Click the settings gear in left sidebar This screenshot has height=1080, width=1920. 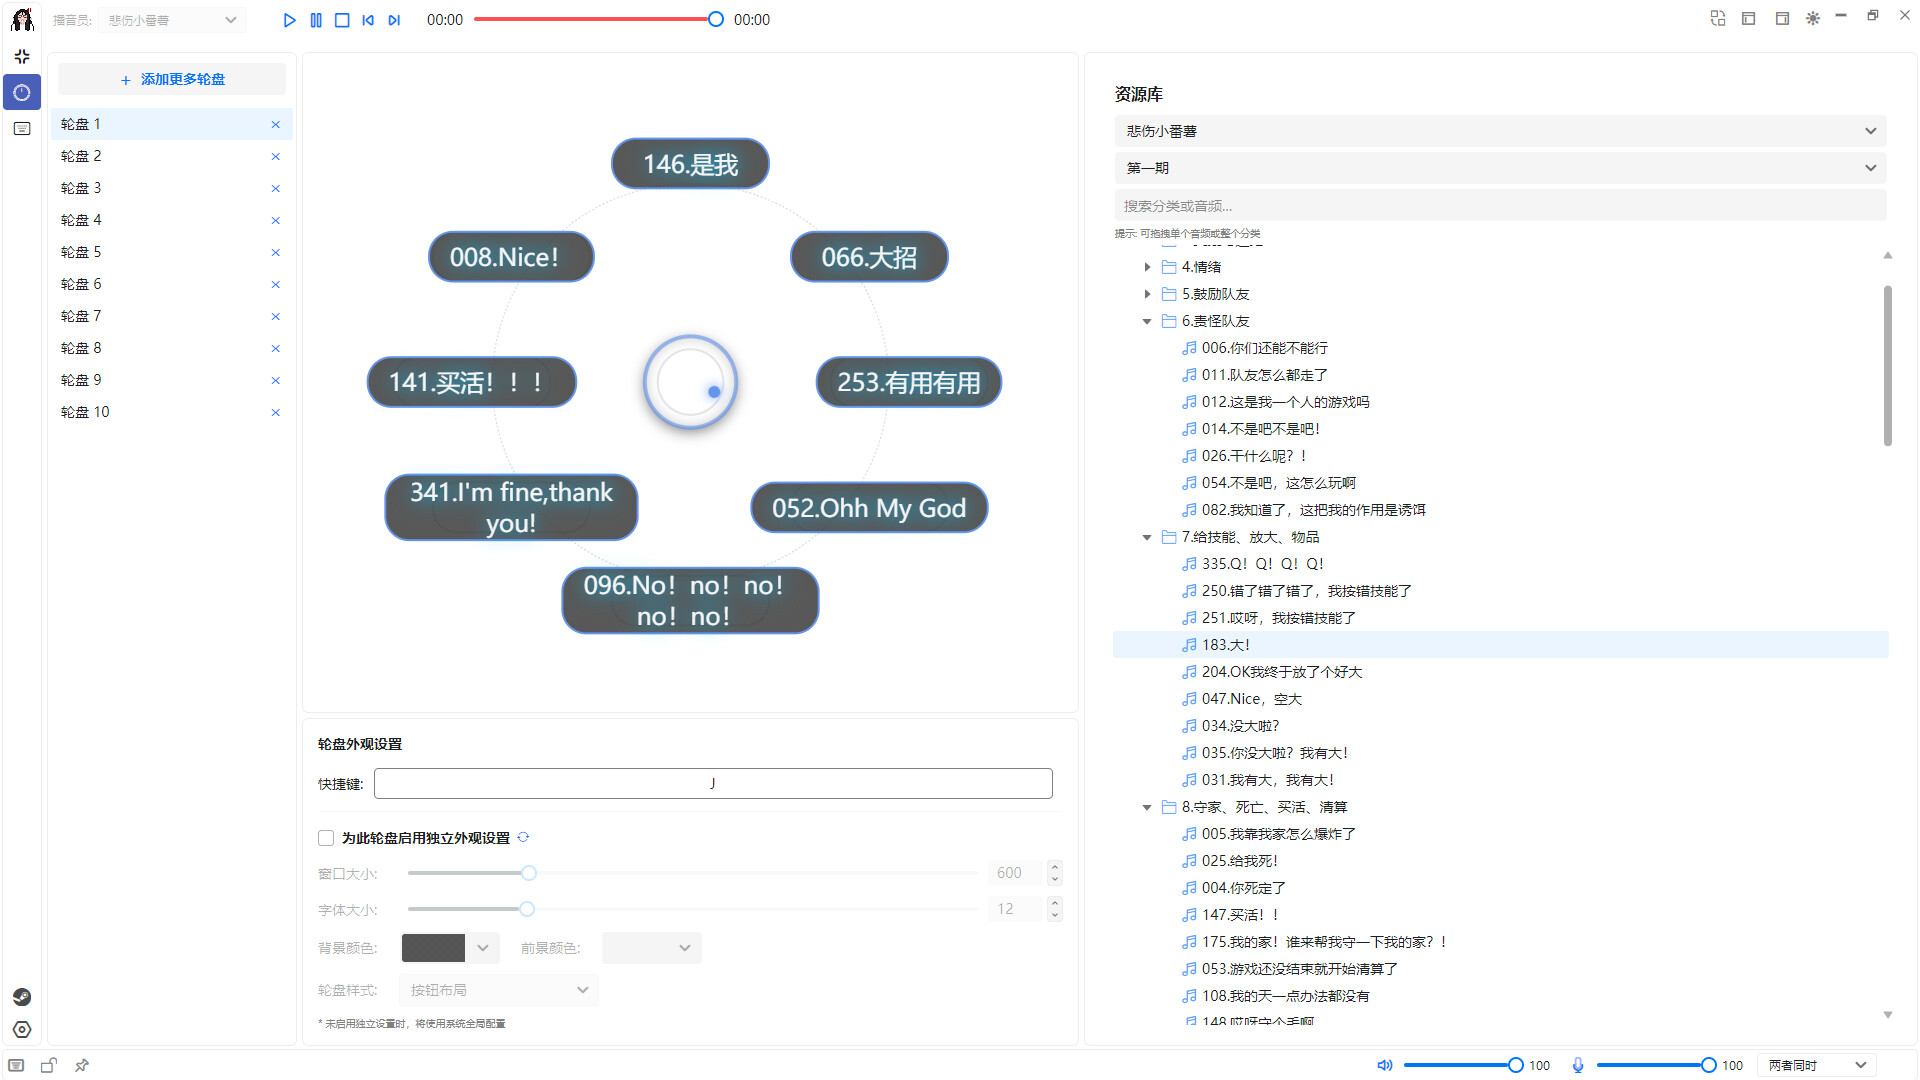tap(22, 1029)
